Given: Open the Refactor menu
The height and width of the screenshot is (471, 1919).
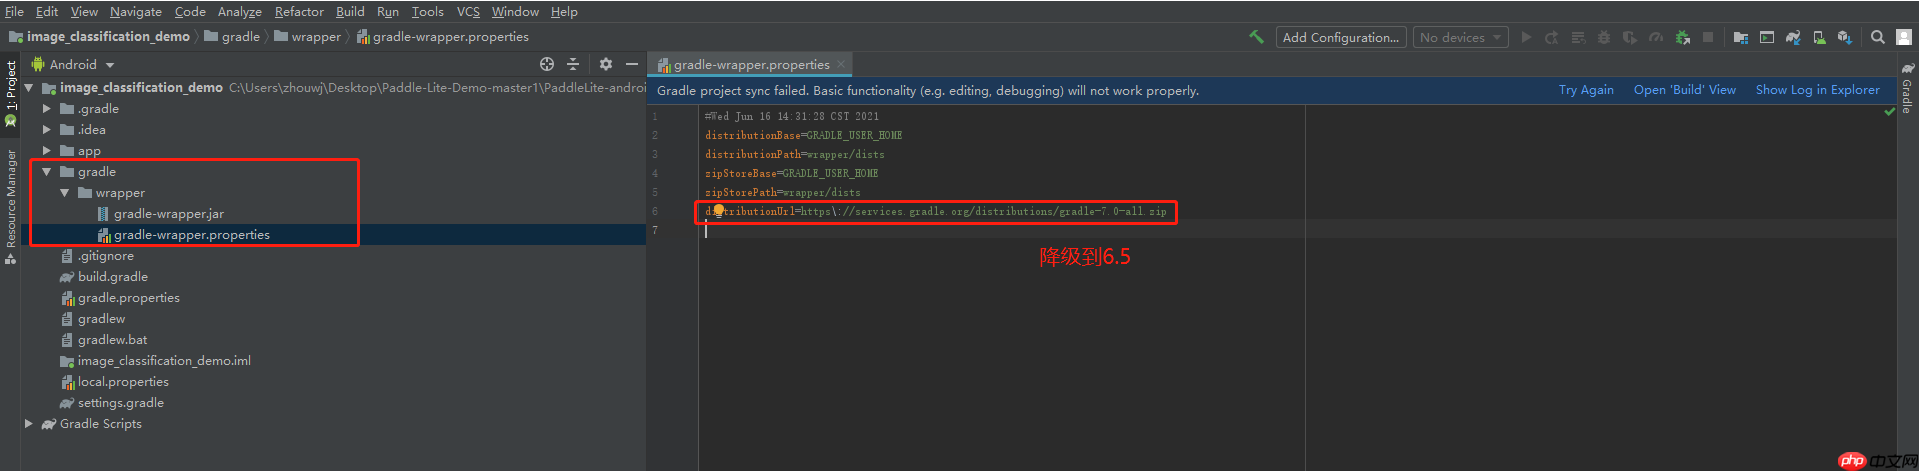Looking at the screenshot, I should [x=299, y=11].
